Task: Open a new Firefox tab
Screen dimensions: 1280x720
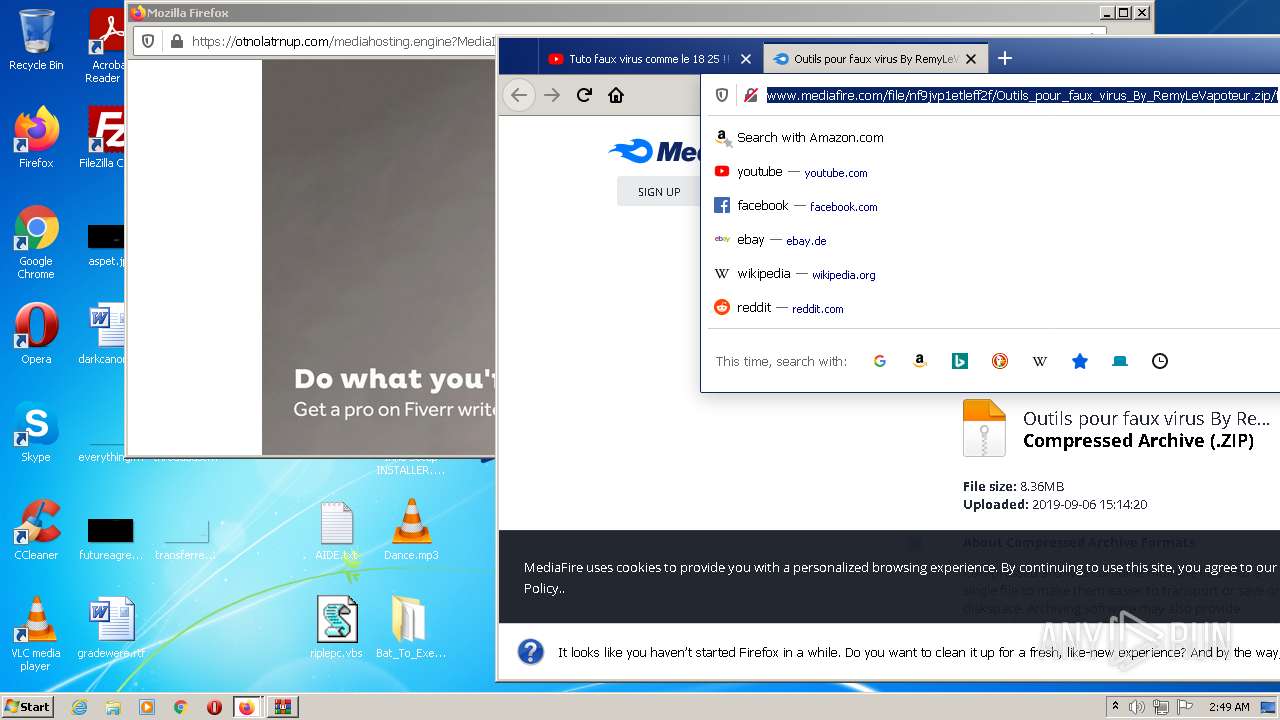Action: 1005,59
